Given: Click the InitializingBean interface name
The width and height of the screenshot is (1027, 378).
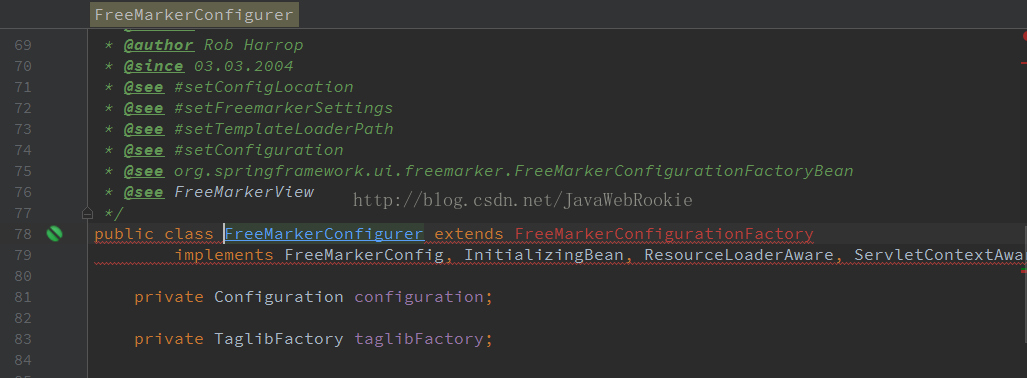Looking at the screenshot, I should tap(544, 255).
